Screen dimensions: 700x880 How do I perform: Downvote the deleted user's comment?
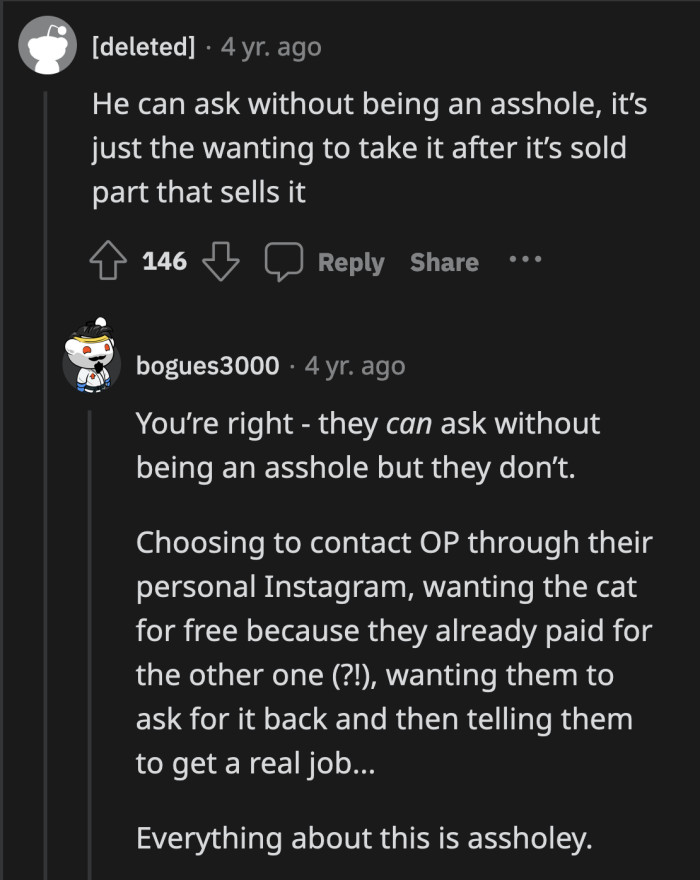click(220, 262)
